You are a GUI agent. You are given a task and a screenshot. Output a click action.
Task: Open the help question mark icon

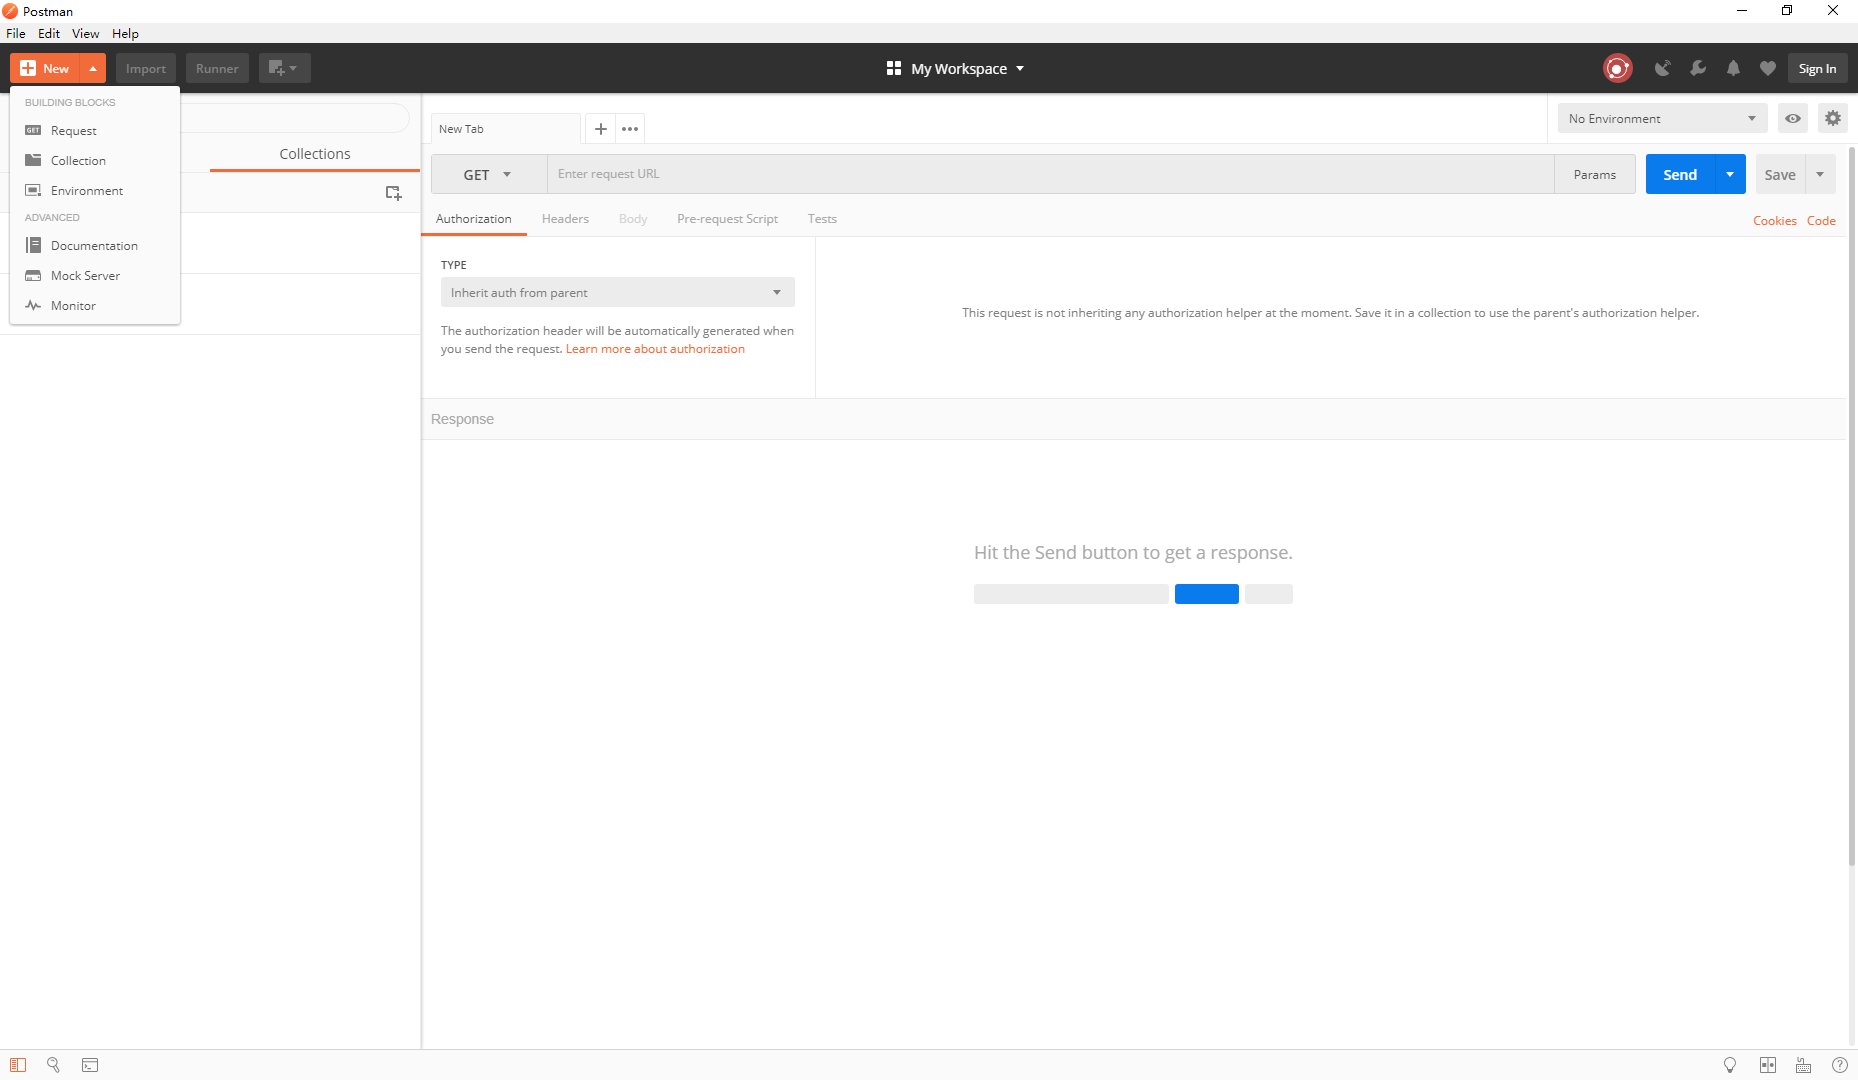1839,1065
